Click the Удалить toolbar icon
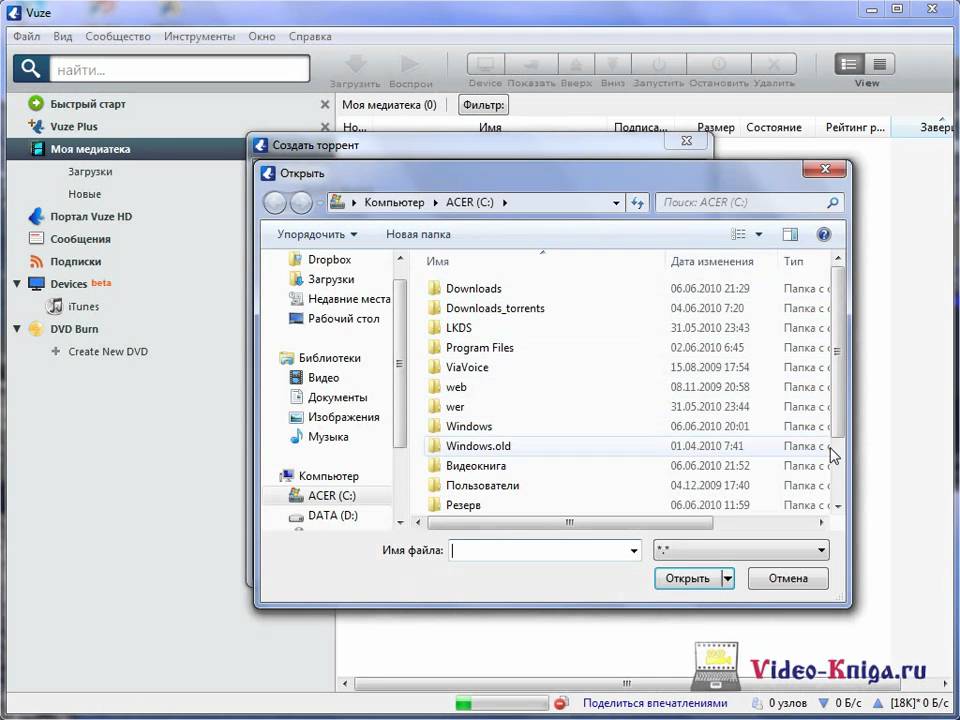 click(x=774, y=64)
